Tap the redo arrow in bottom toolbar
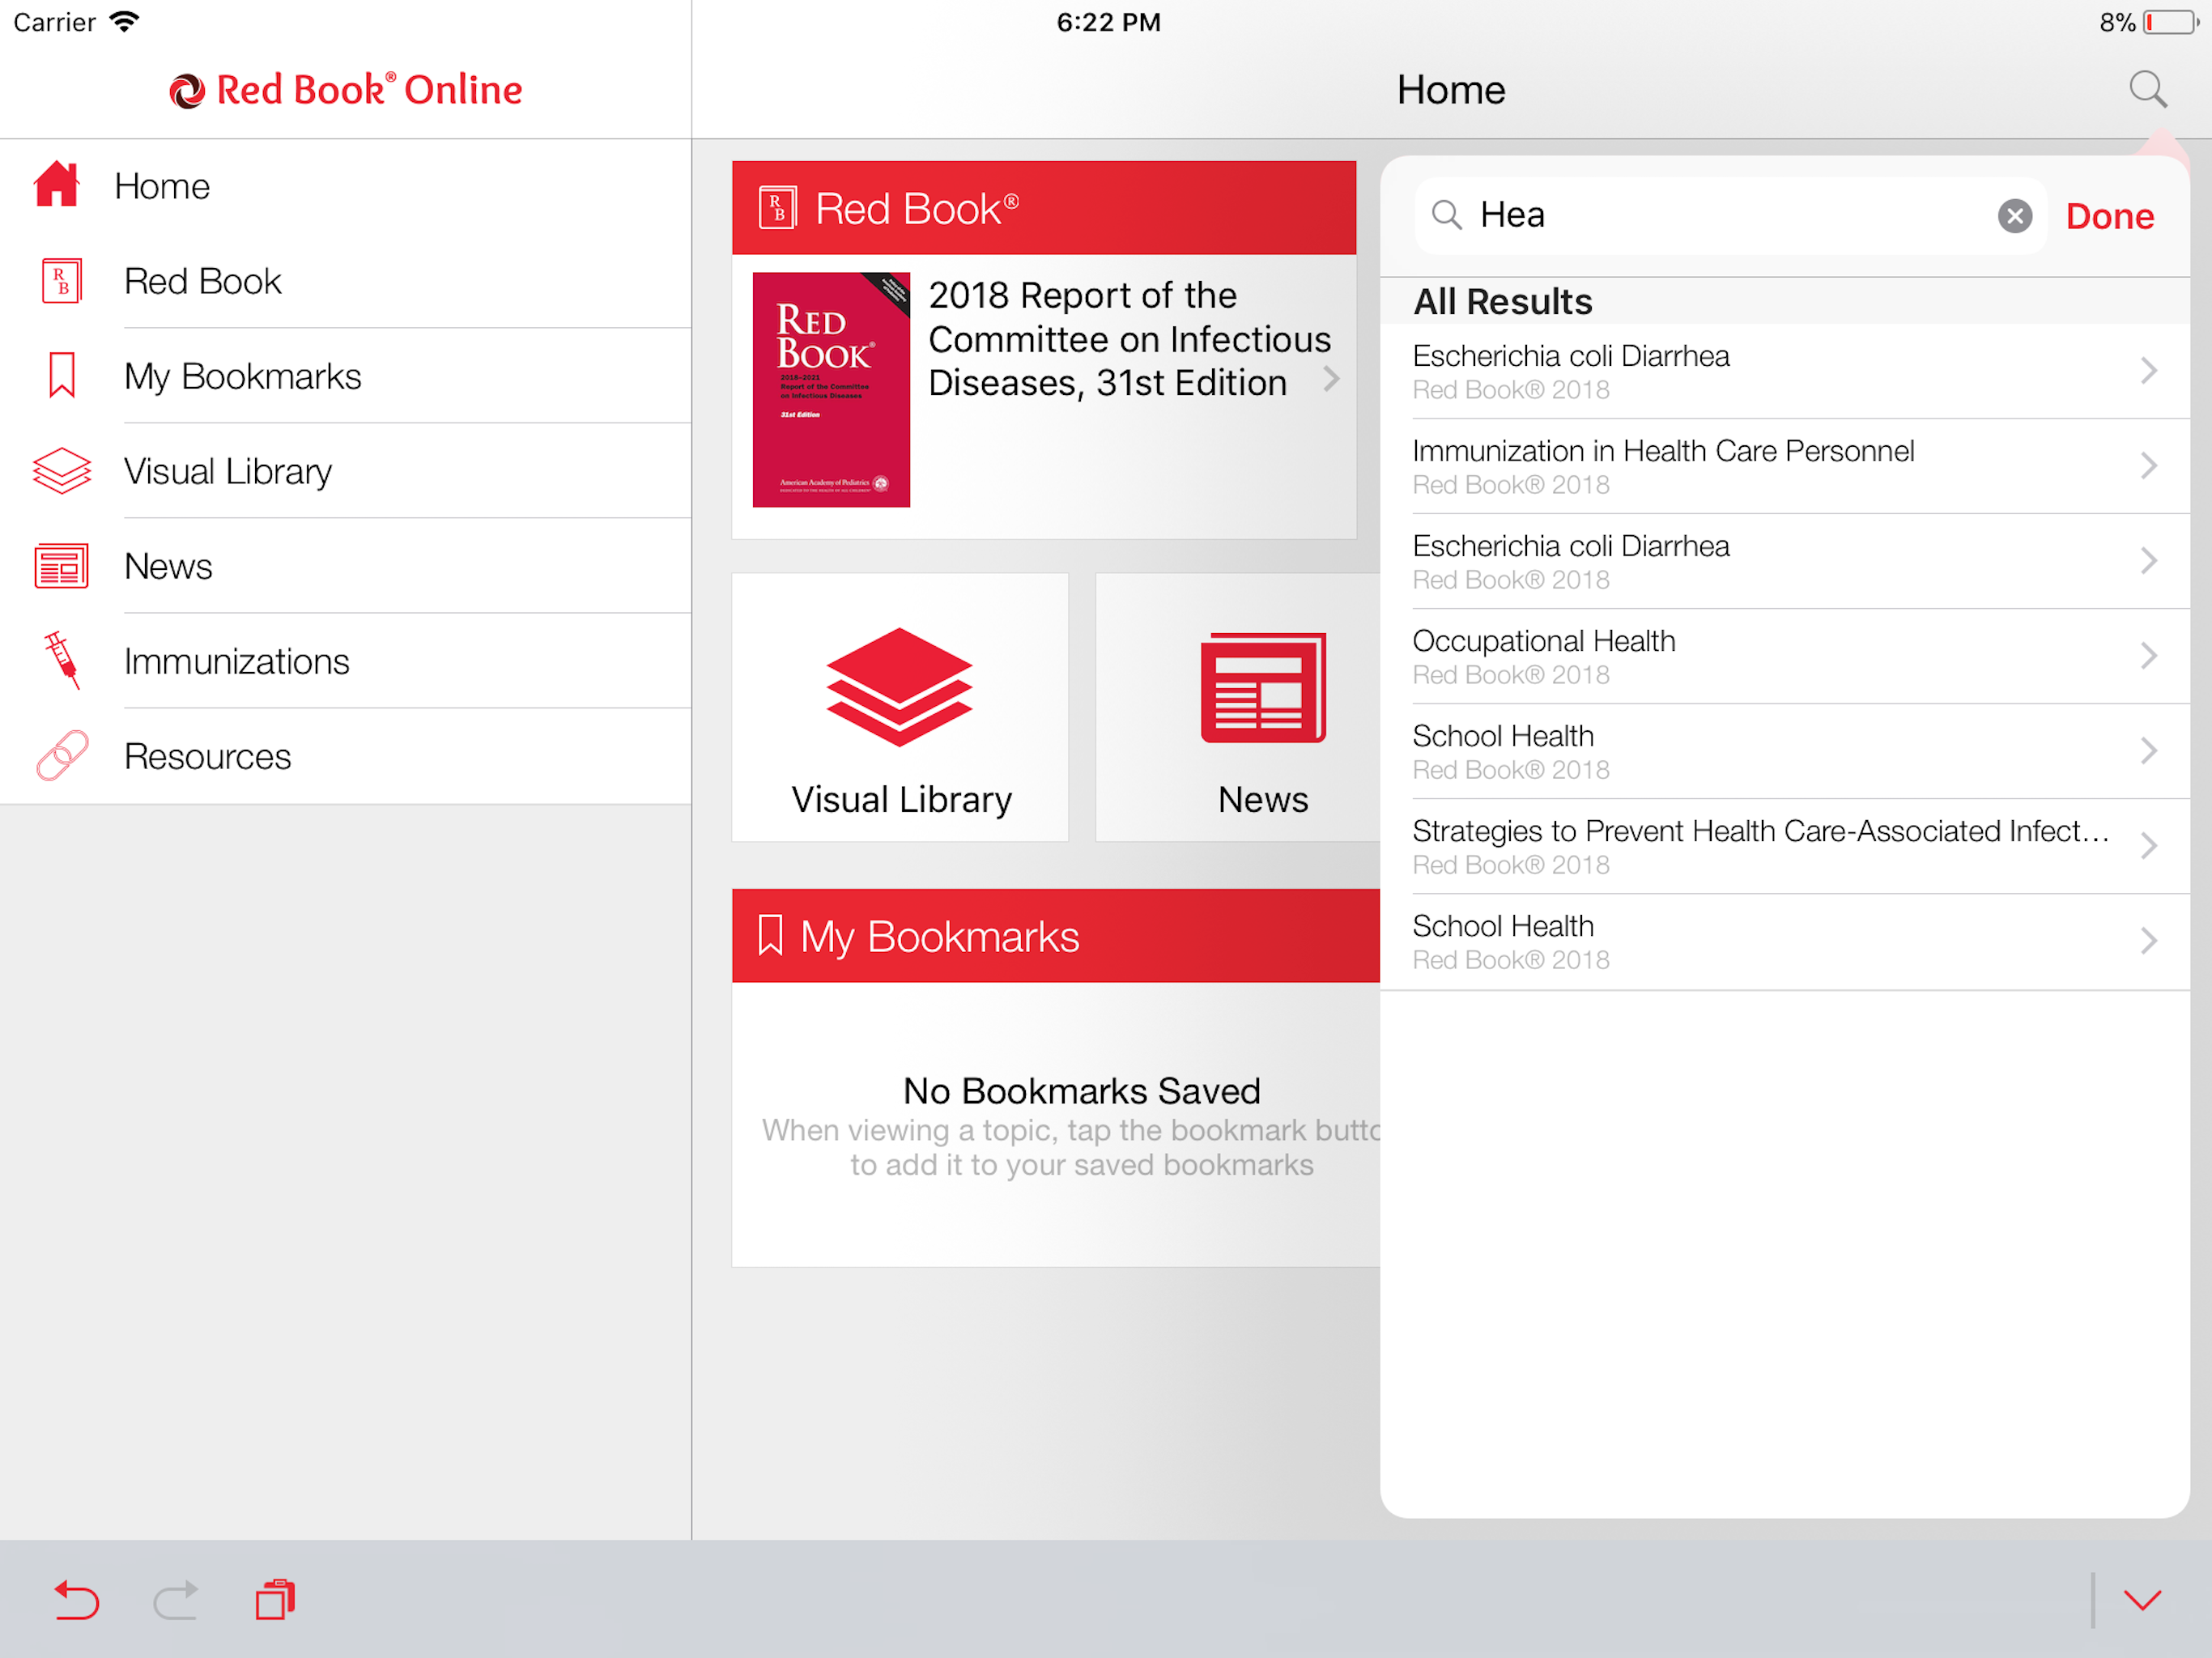The image size is (2212, 1658). (x=176, y=1599)
